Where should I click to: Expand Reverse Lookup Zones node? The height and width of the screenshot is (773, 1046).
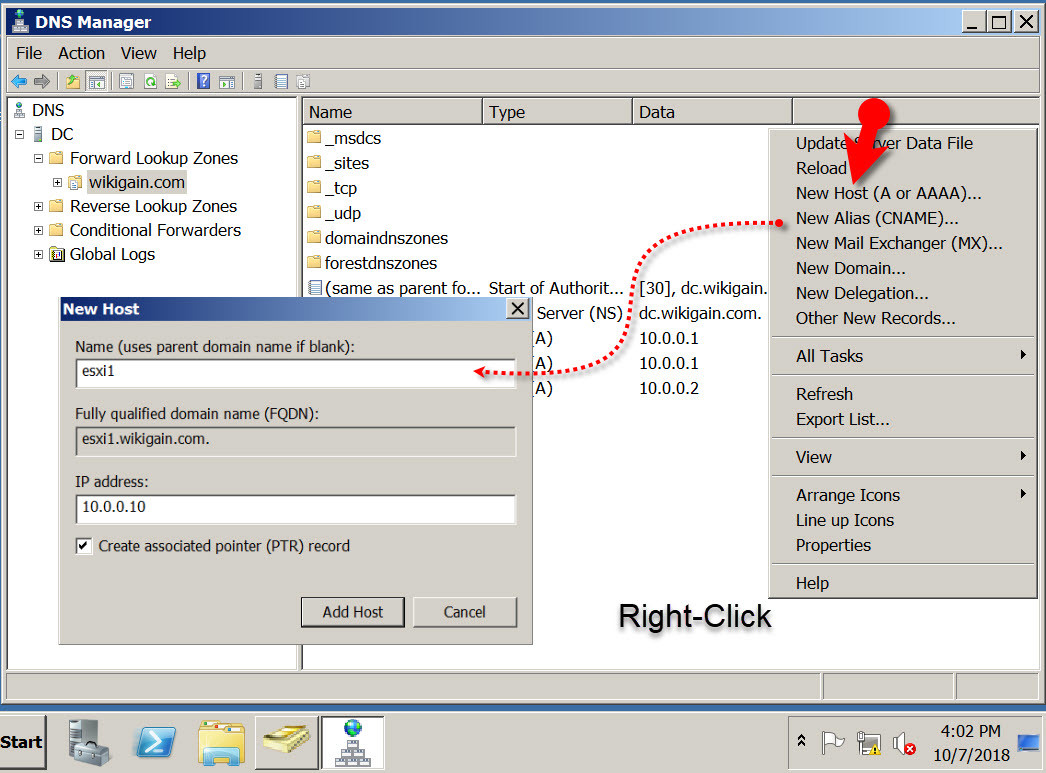[39, 206]
